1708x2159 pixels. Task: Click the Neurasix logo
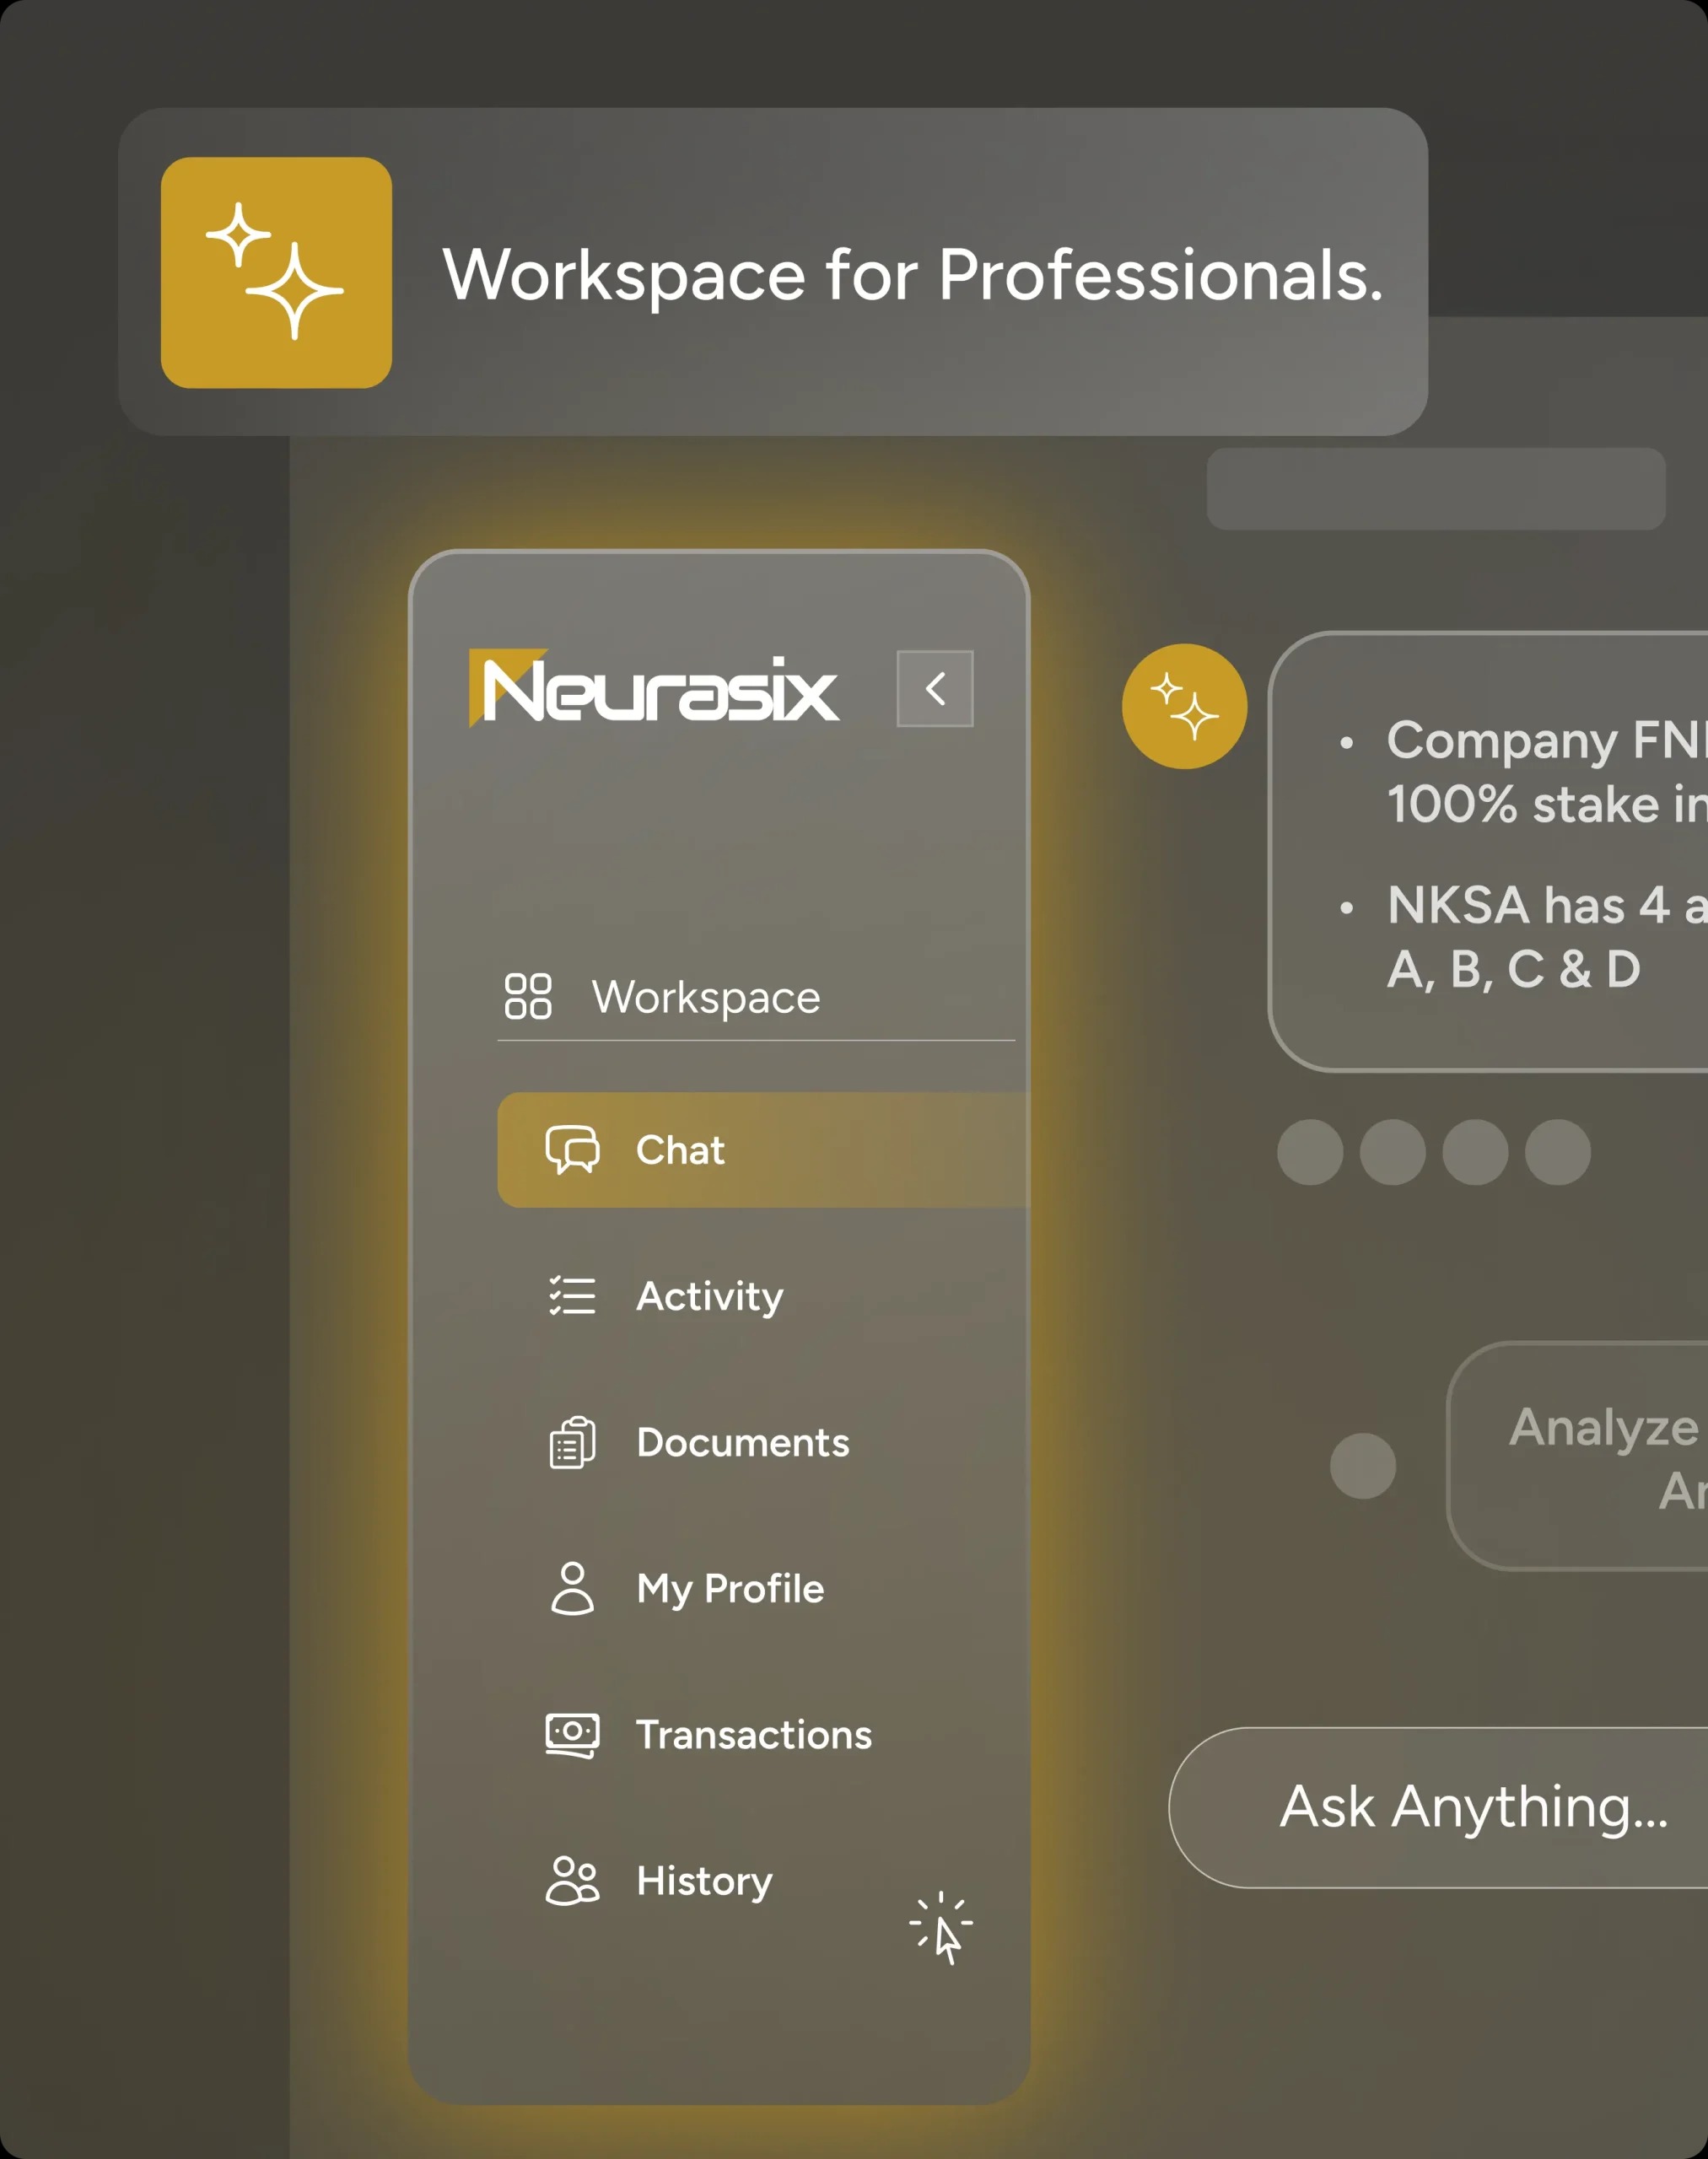[653, 688]
